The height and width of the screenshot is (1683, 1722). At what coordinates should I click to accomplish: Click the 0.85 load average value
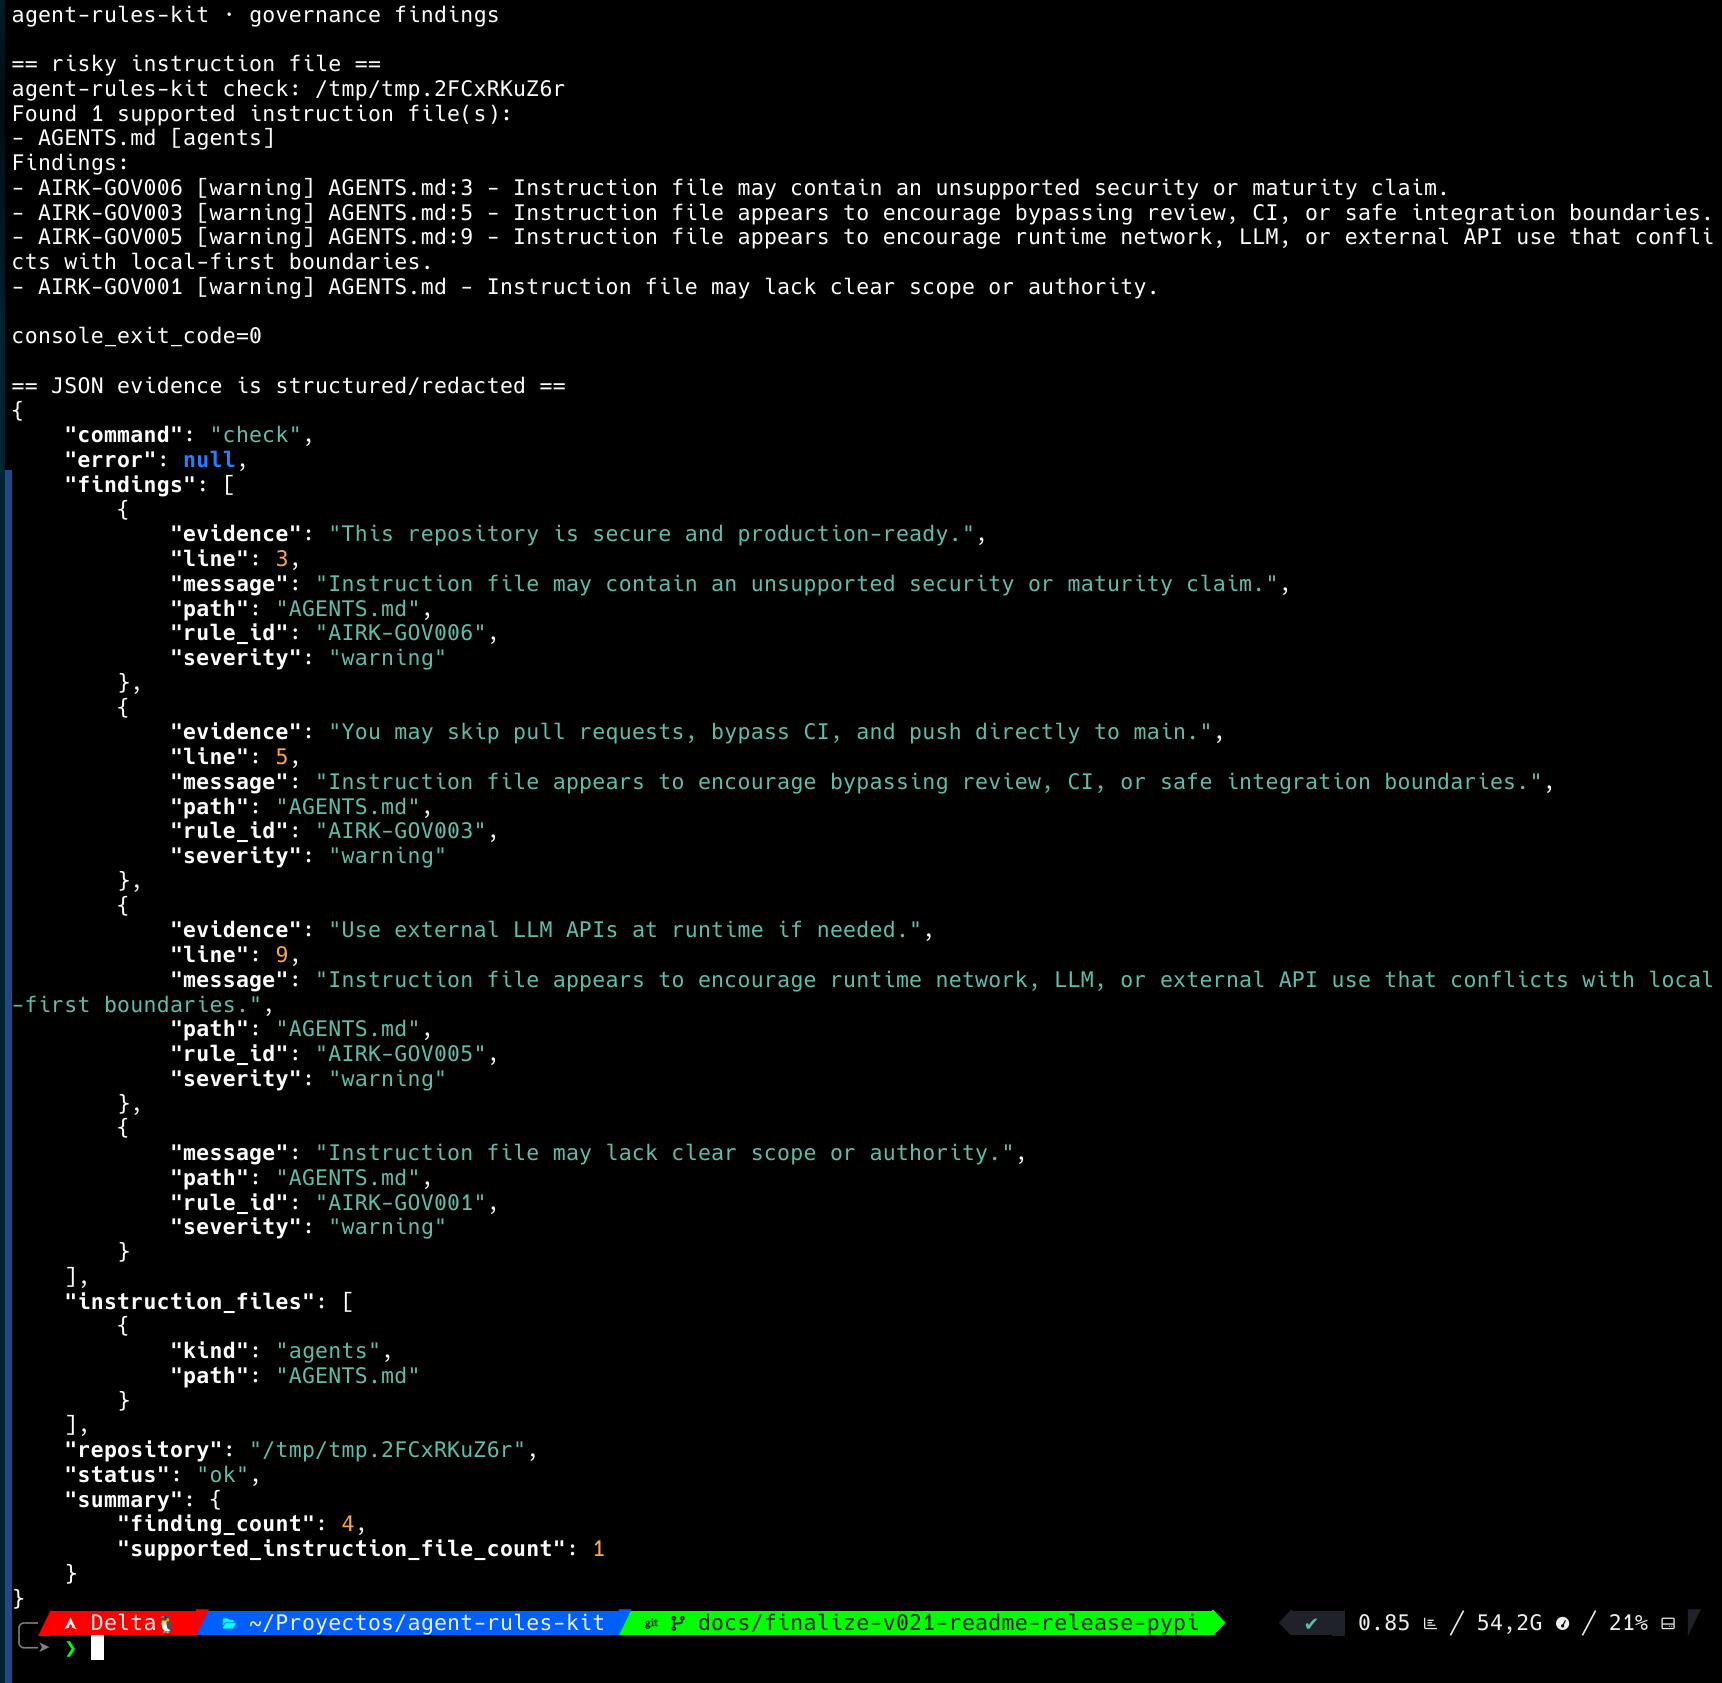(1384, 1623)
